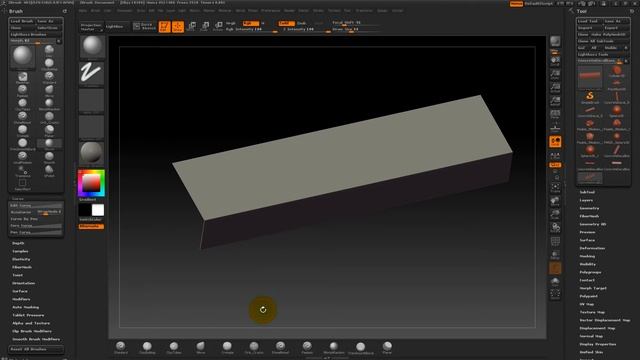This screenshot has height=360, width=640.
Task: Click Reset All Brushes button
Action: pyautogui.click(x=36, y=349)
